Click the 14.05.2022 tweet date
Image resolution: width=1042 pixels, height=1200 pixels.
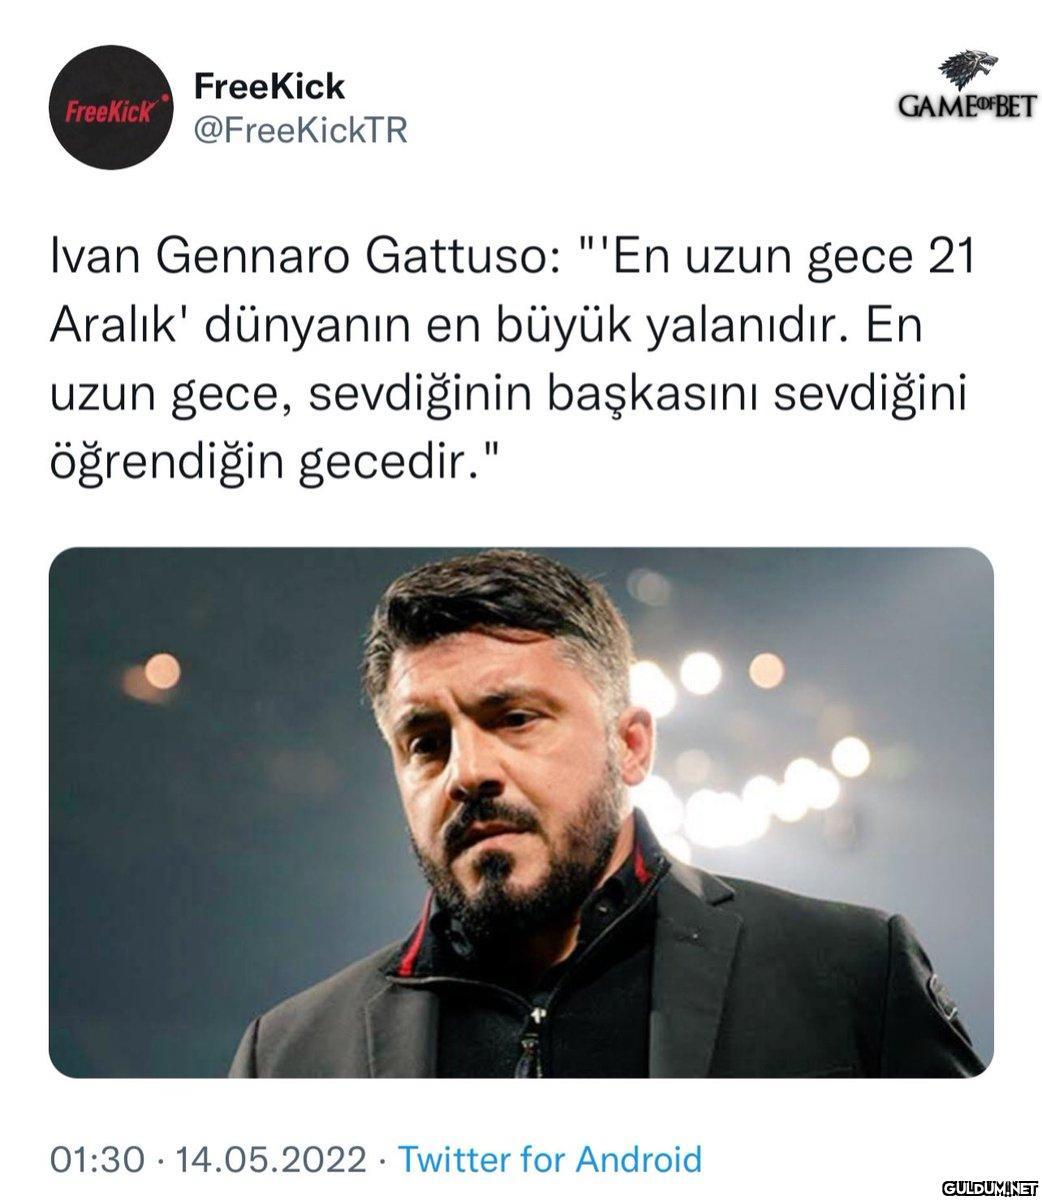271,1160
